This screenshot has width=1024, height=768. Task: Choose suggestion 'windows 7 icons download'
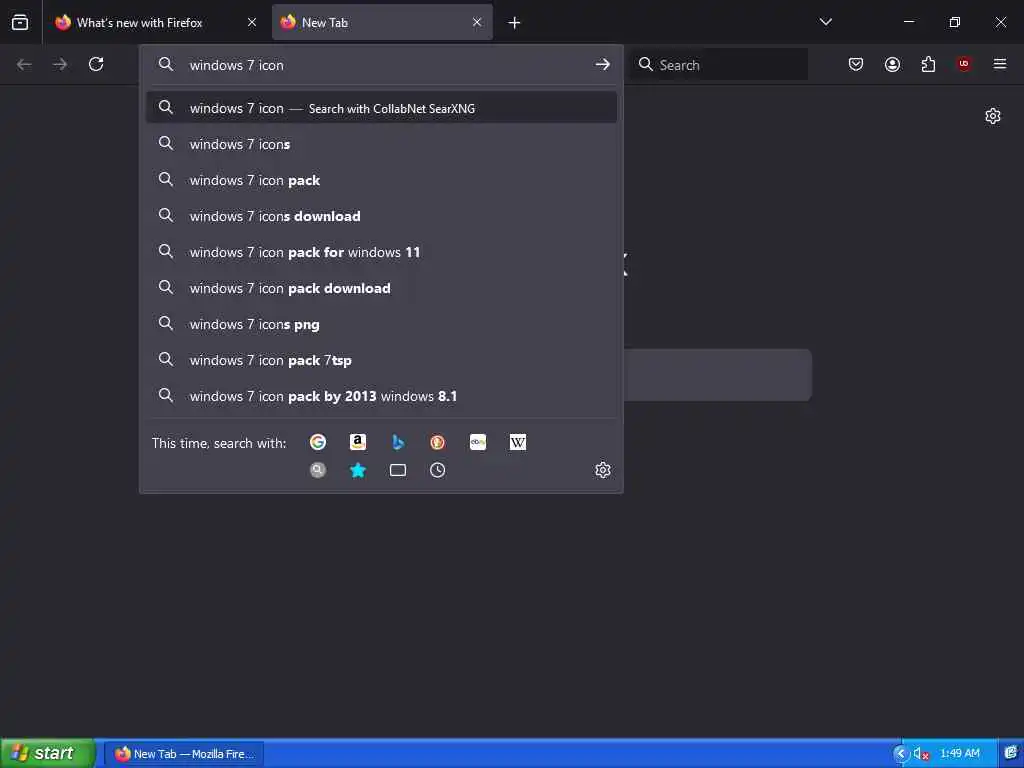(381, 216)
